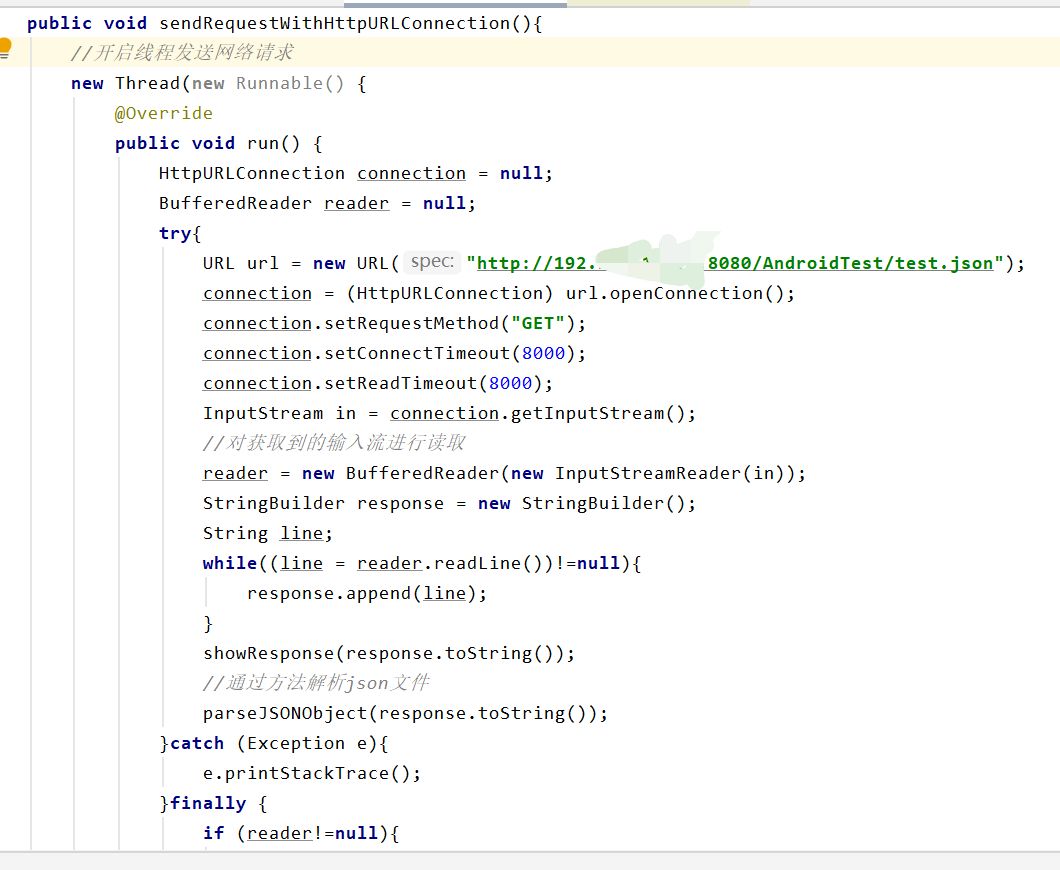
Task: Click the catch keyword
Action: pos(196,742)
